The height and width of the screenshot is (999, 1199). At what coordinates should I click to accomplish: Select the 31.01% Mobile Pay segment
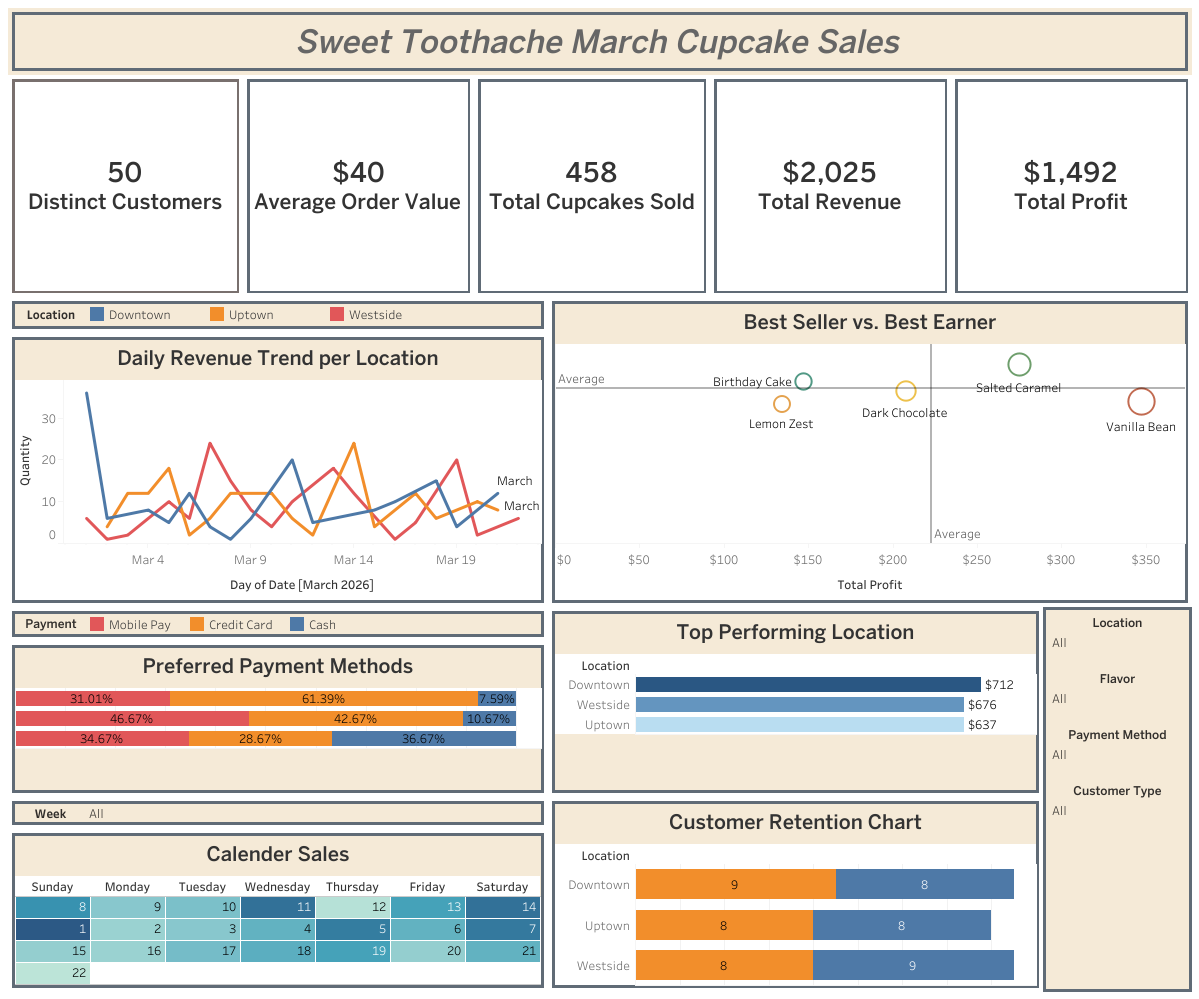pos(93,698)
